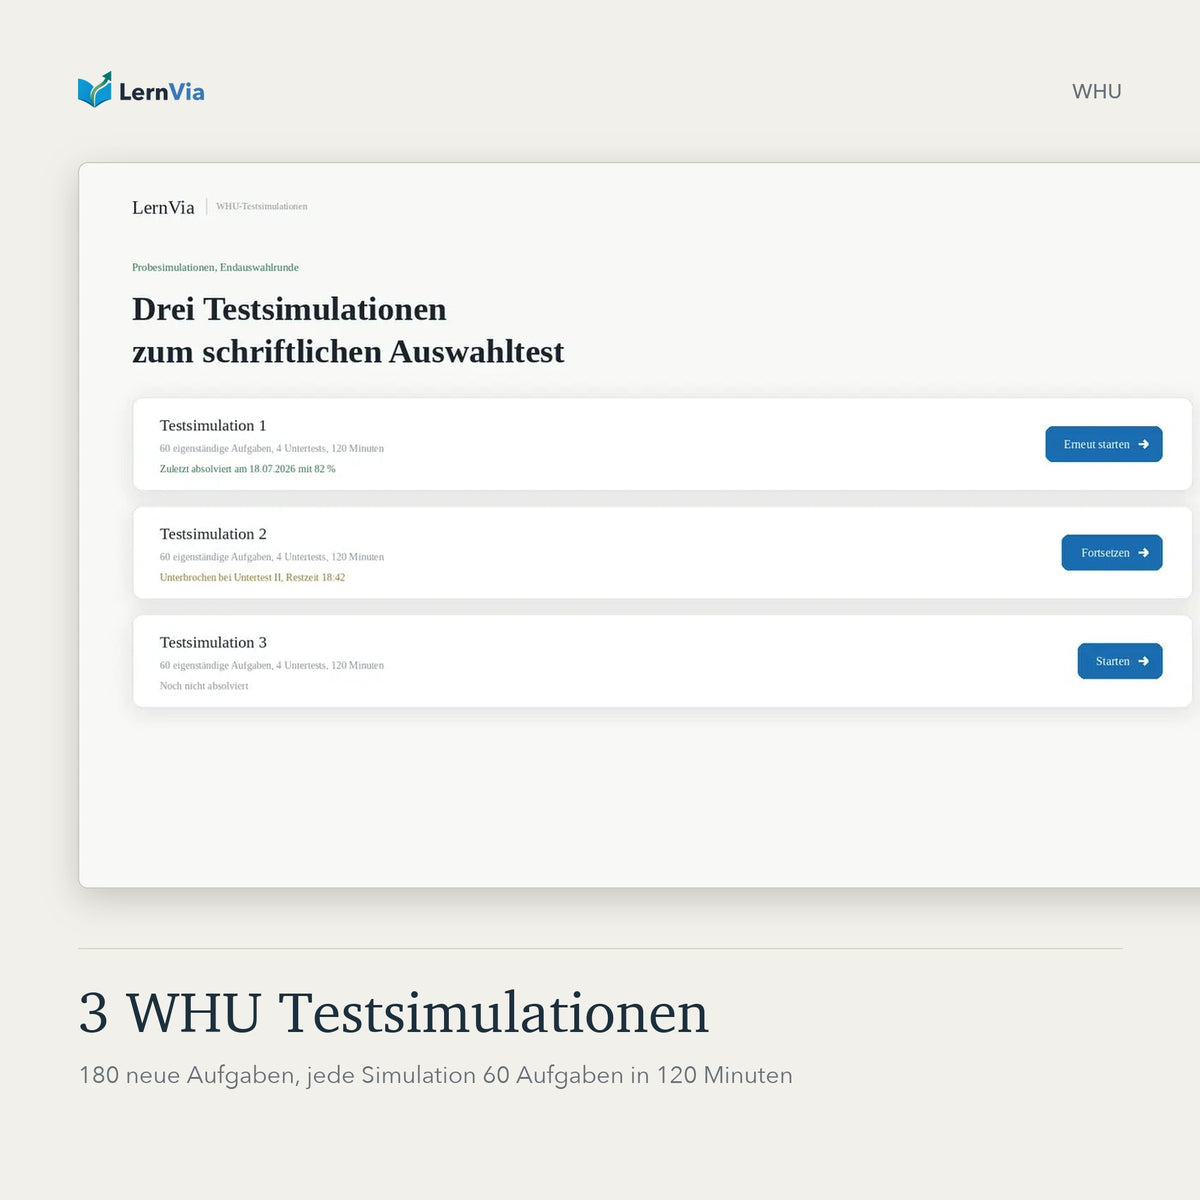
Task: Click 'Probesimulationen, Endauswahlrunde' label
Action: [215, 267]
